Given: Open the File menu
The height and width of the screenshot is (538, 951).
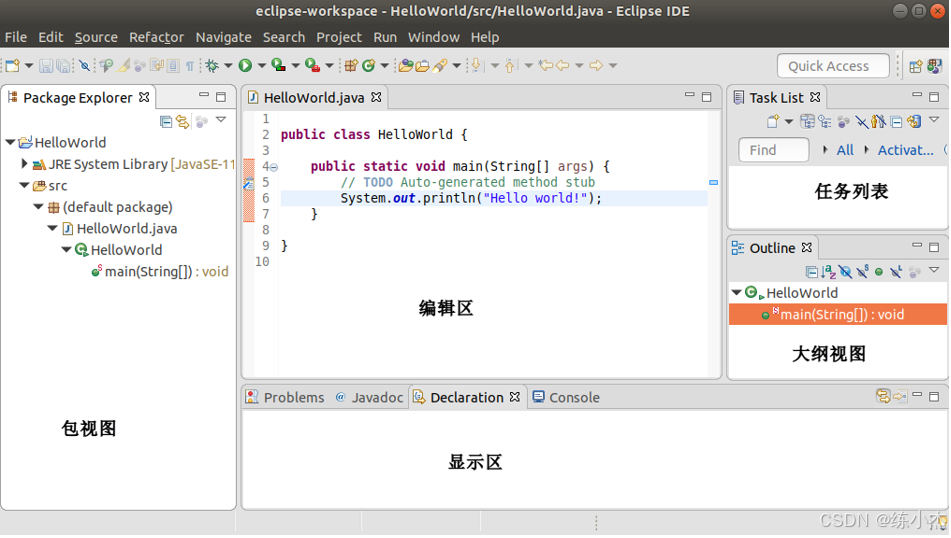Looking at the screenshot, I should pos(16,38).
